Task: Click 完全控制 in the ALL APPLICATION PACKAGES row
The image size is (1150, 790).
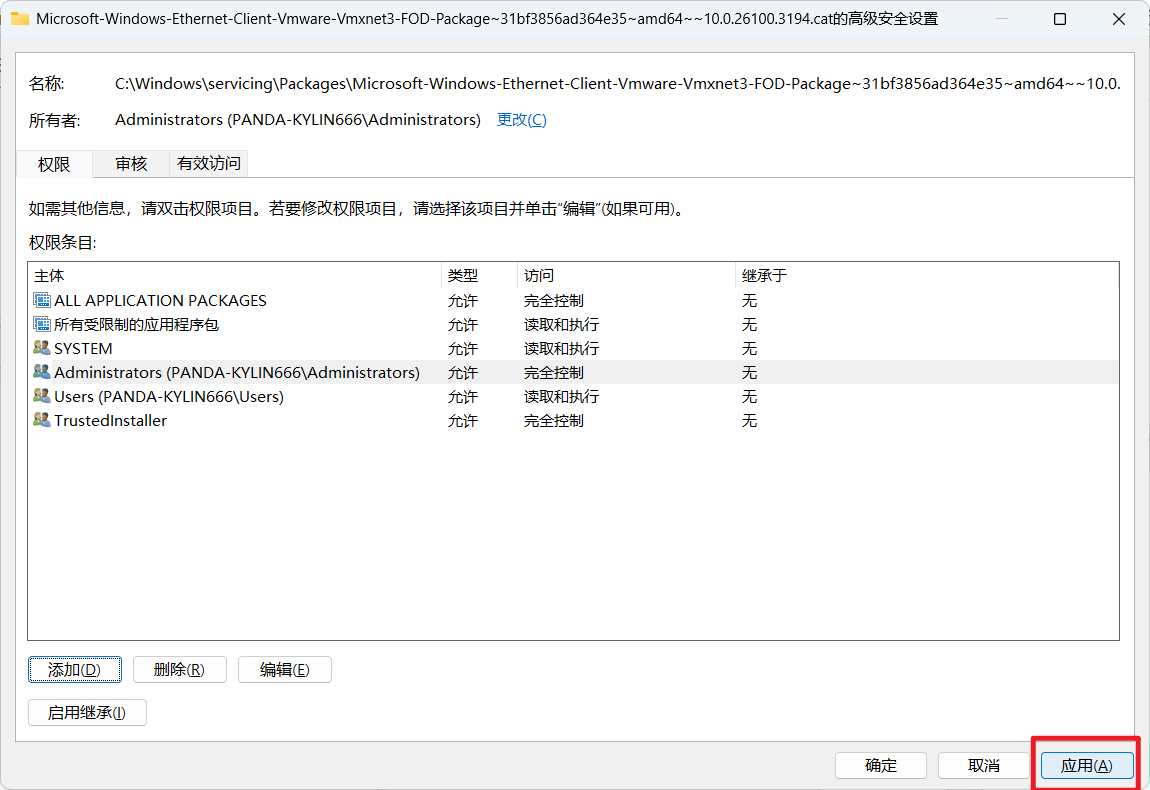Action: pos(554,301)
